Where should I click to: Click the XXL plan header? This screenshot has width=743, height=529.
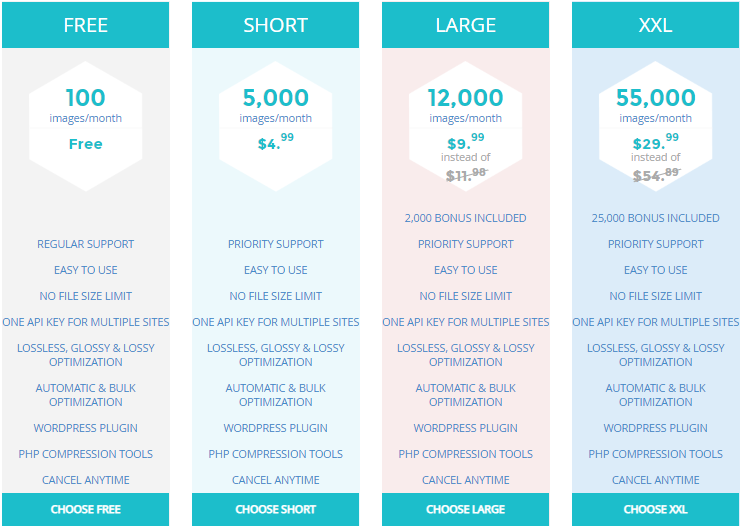pyautogui.click(x=655, y=25)
